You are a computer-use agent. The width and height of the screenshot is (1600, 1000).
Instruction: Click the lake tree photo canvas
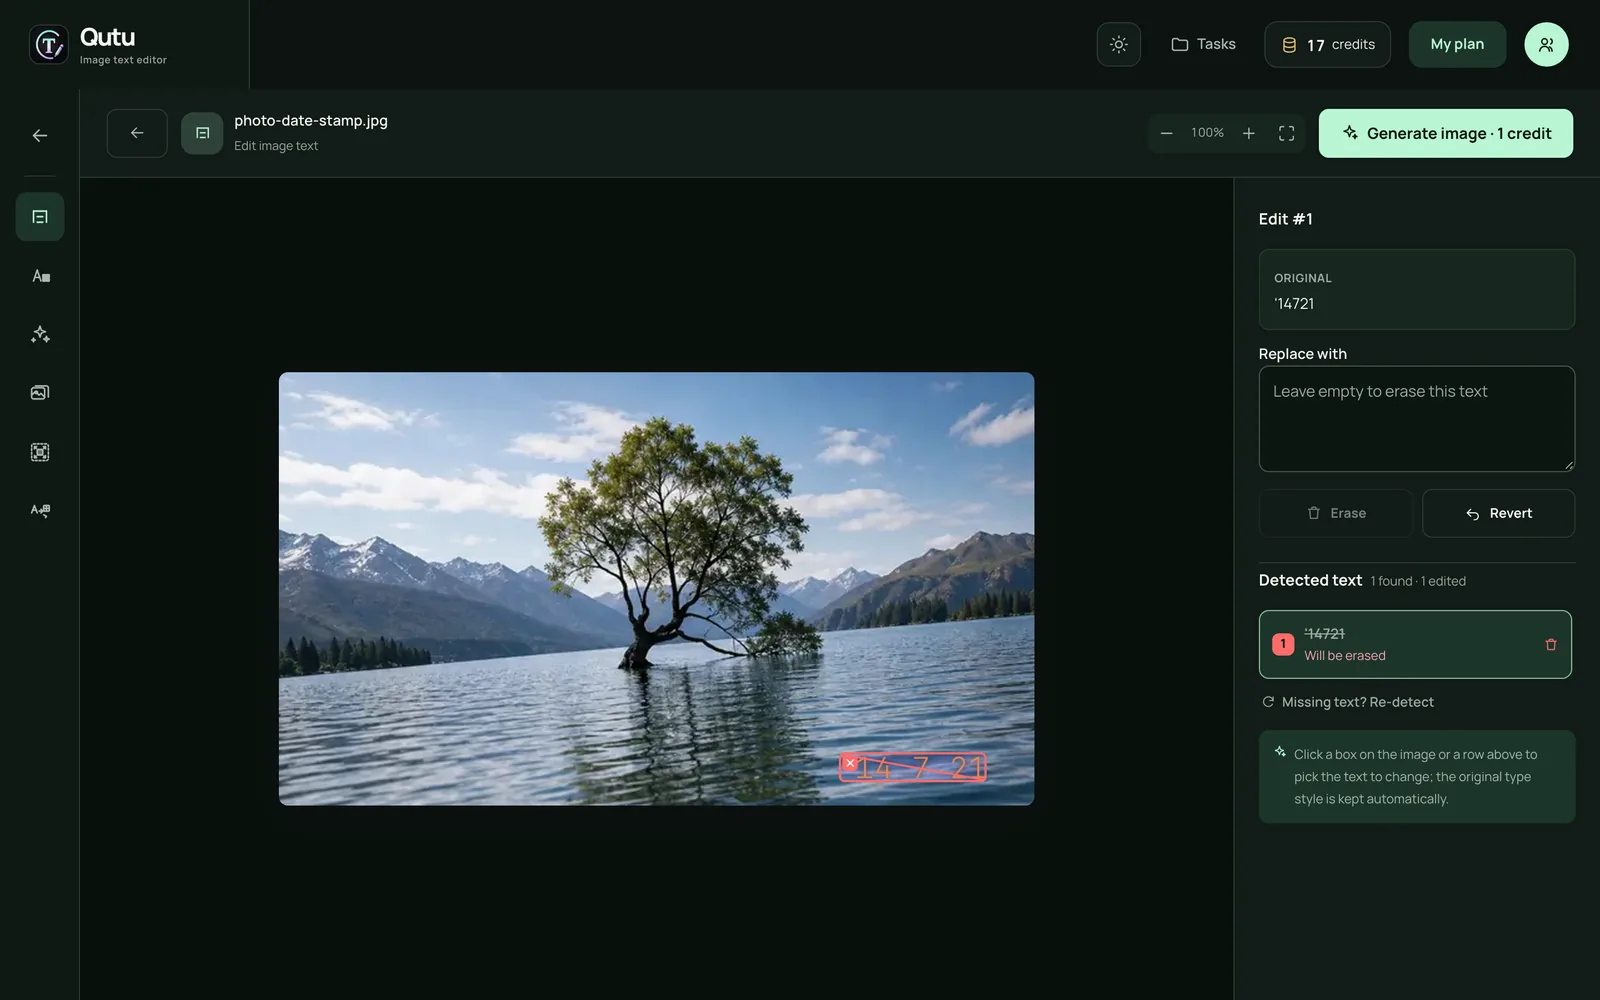point(656,589)
